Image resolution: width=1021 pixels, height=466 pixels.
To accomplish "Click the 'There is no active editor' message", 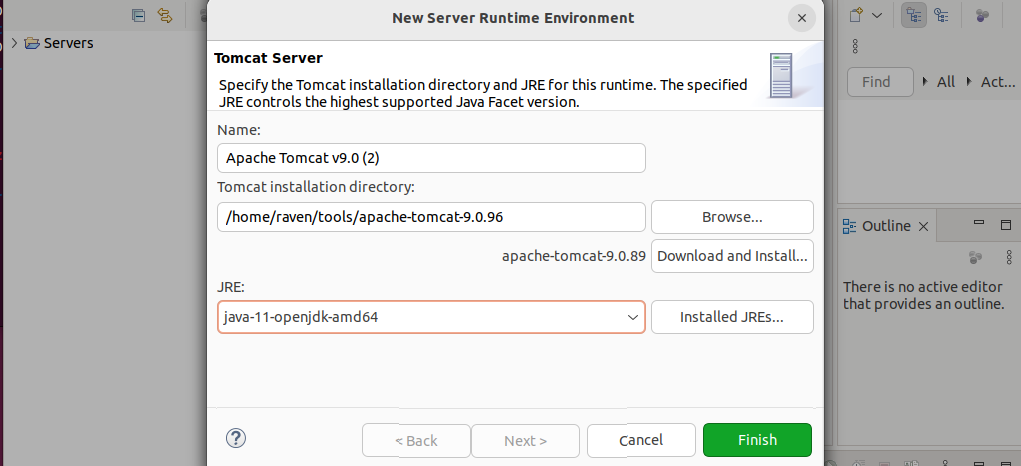I will click(923, 295).
